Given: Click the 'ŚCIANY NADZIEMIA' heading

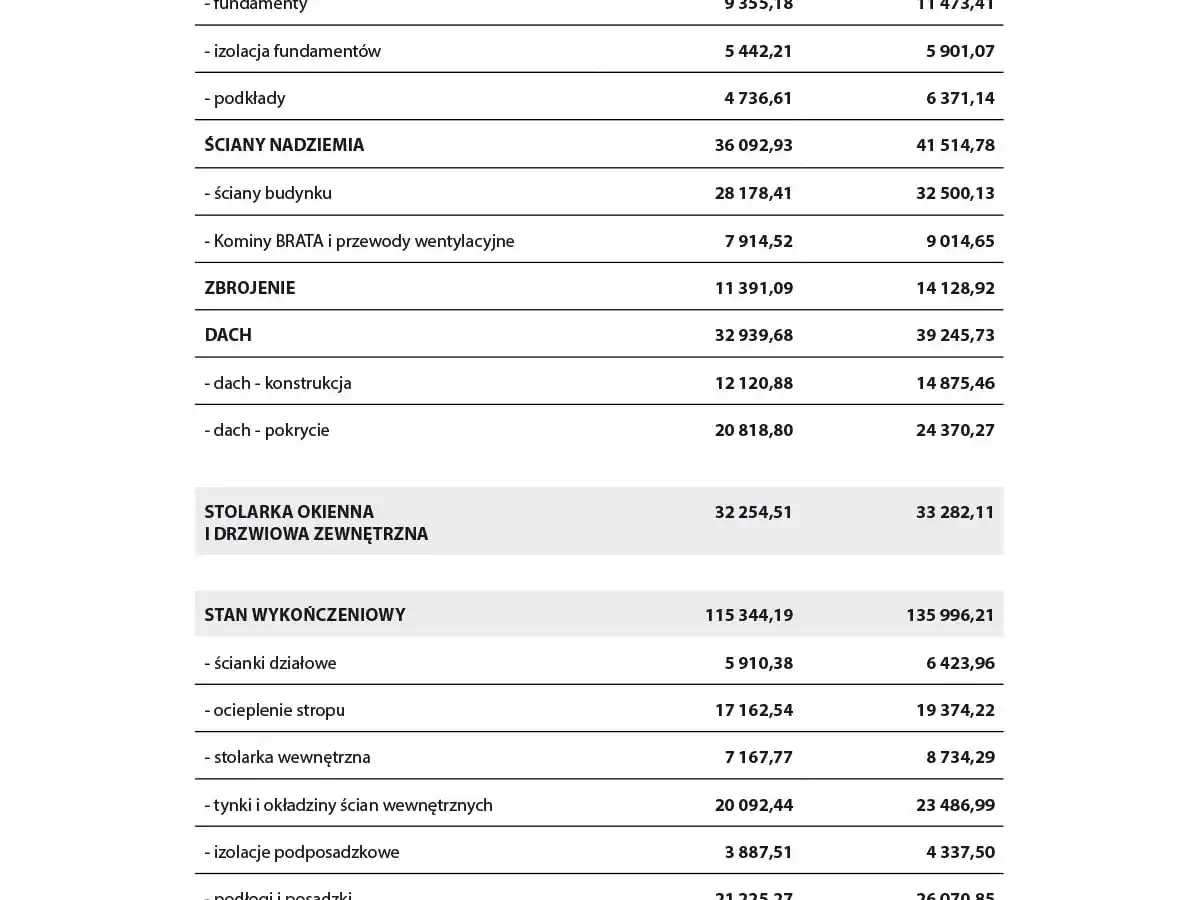Looking at the screenshot, I should [284, 145].
